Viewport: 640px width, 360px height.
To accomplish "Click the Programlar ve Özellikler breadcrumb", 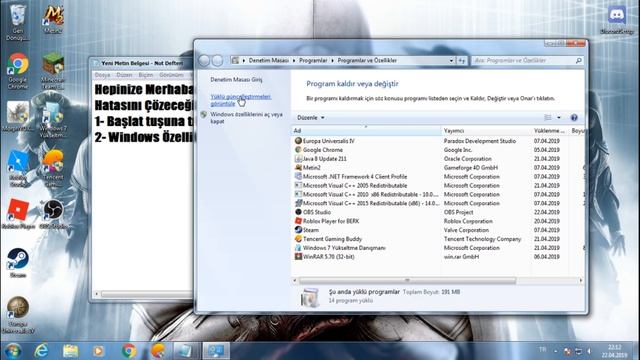I will click(x=367, y=60).
